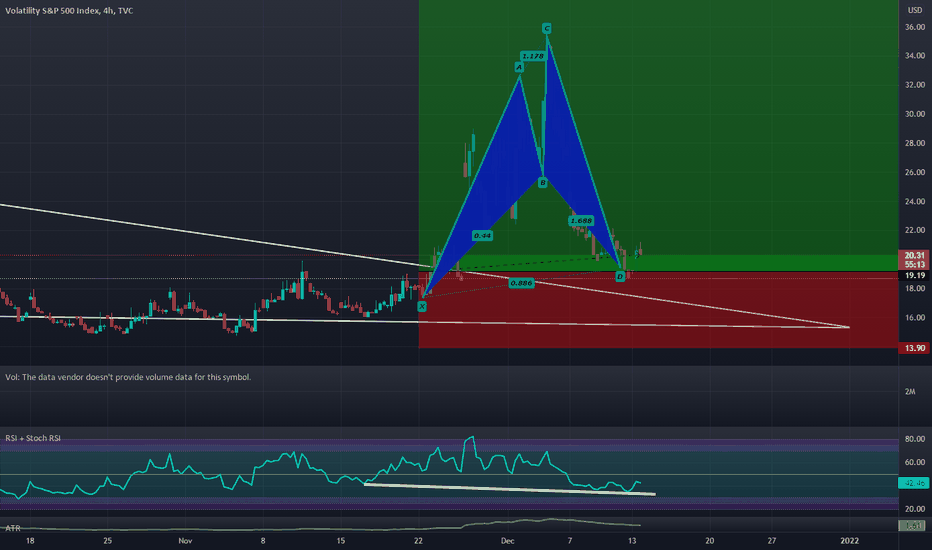This screenshot has width=932, height=550.
Task: Click the 80.00 RSI axis label
Action: coord(915,439)
